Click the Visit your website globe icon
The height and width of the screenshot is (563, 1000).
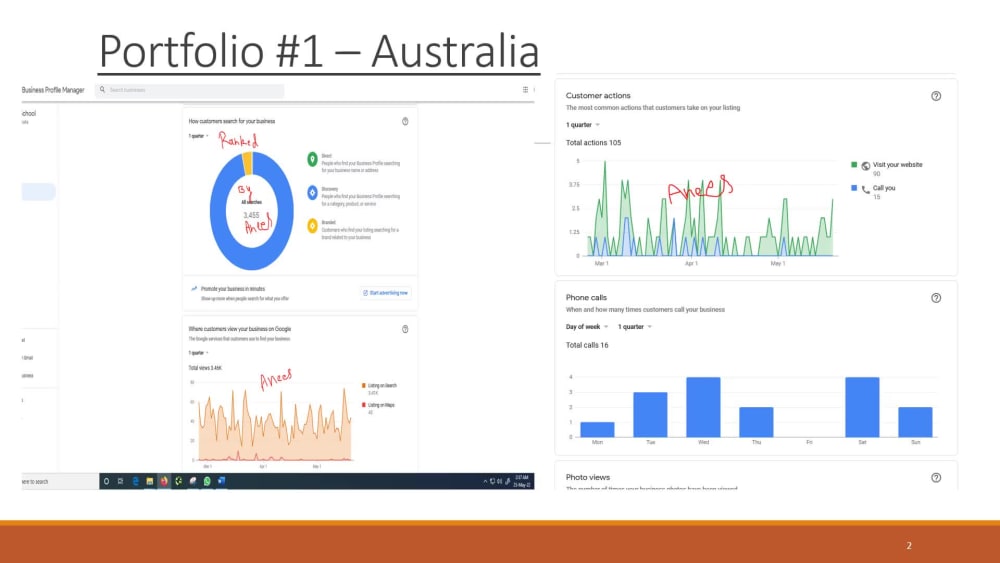coord(865,166)
